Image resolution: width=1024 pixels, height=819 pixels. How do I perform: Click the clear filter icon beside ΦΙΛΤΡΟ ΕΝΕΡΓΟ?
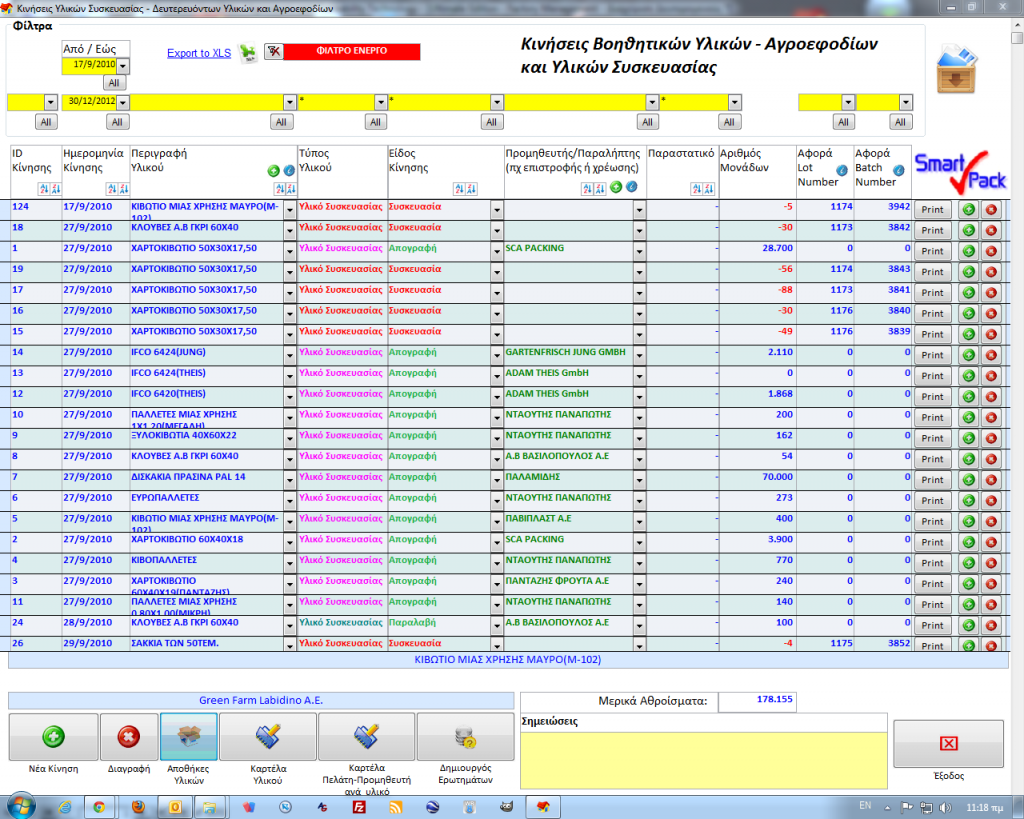274,51
